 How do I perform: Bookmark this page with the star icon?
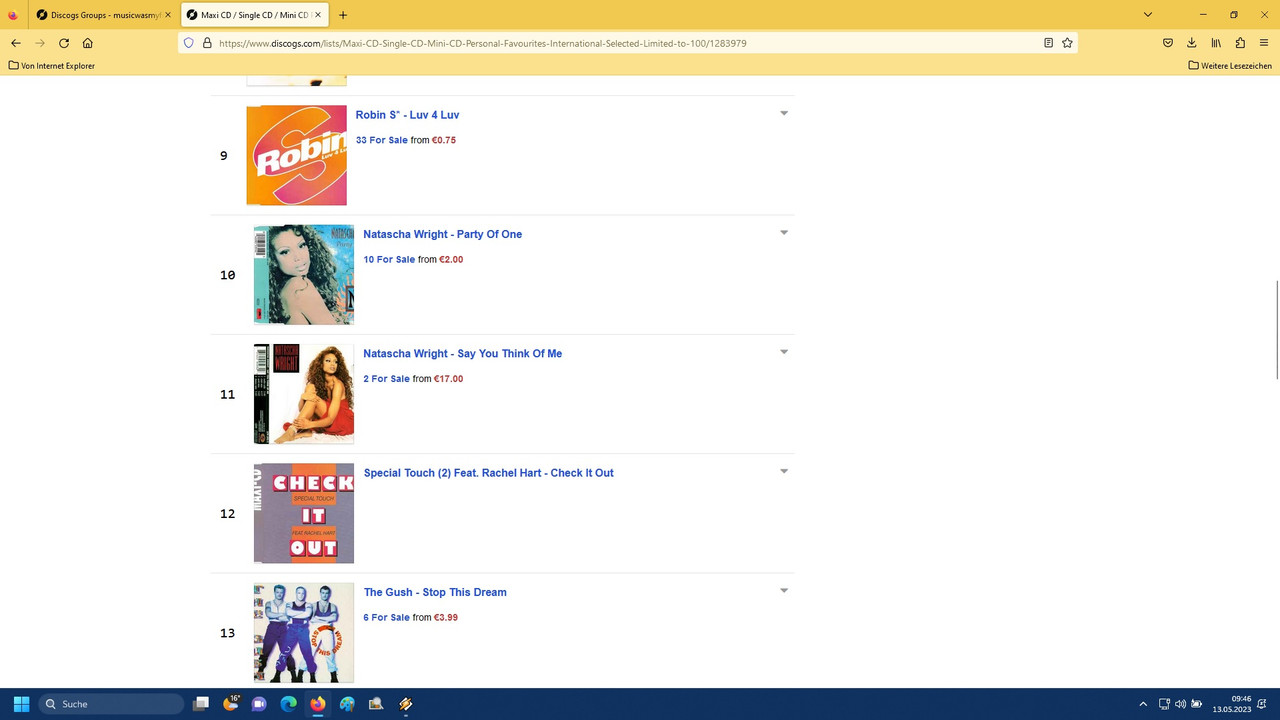click(1067, 43)
